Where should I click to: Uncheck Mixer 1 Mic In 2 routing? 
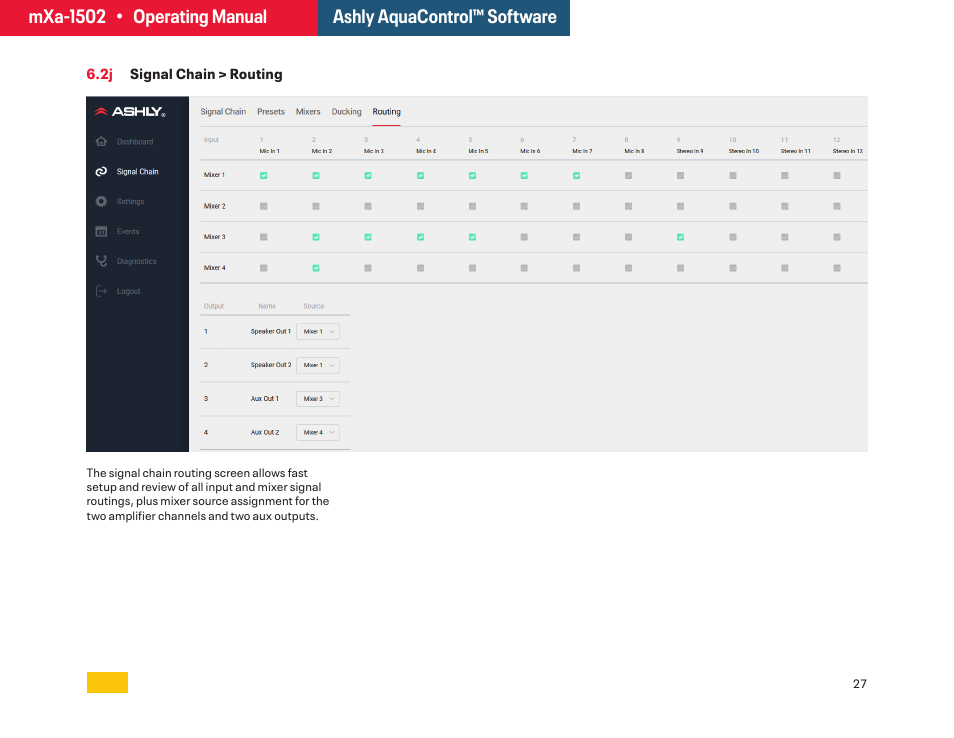click(316, 176)
